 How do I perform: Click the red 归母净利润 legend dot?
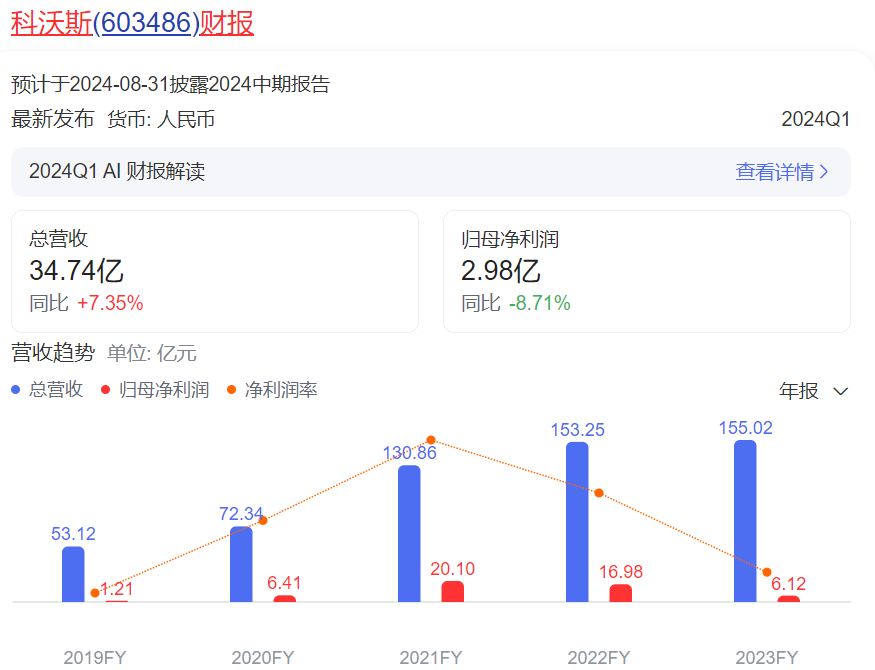coord(105,389)
